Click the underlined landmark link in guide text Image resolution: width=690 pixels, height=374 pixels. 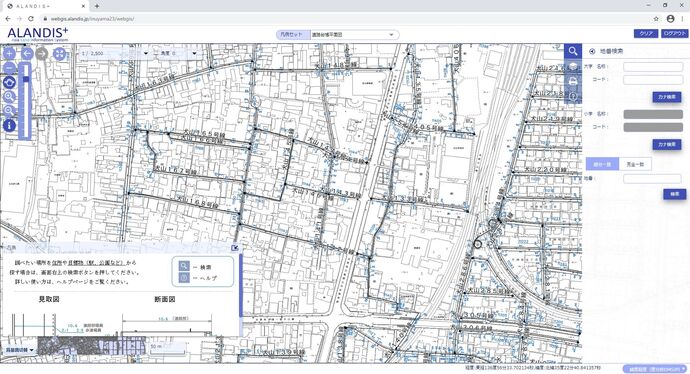[97, 263]
